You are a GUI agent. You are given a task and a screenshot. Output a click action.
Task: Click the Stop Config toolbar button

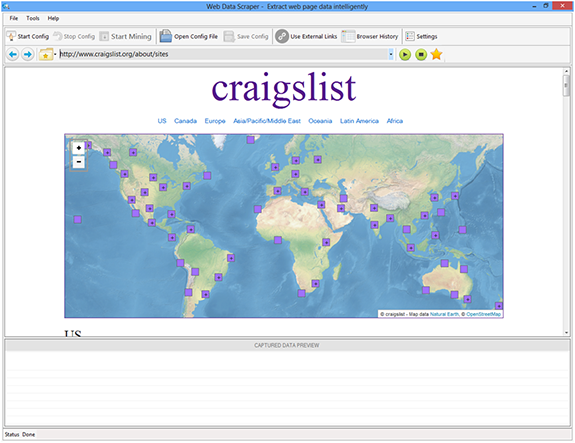tap(74, 36)
